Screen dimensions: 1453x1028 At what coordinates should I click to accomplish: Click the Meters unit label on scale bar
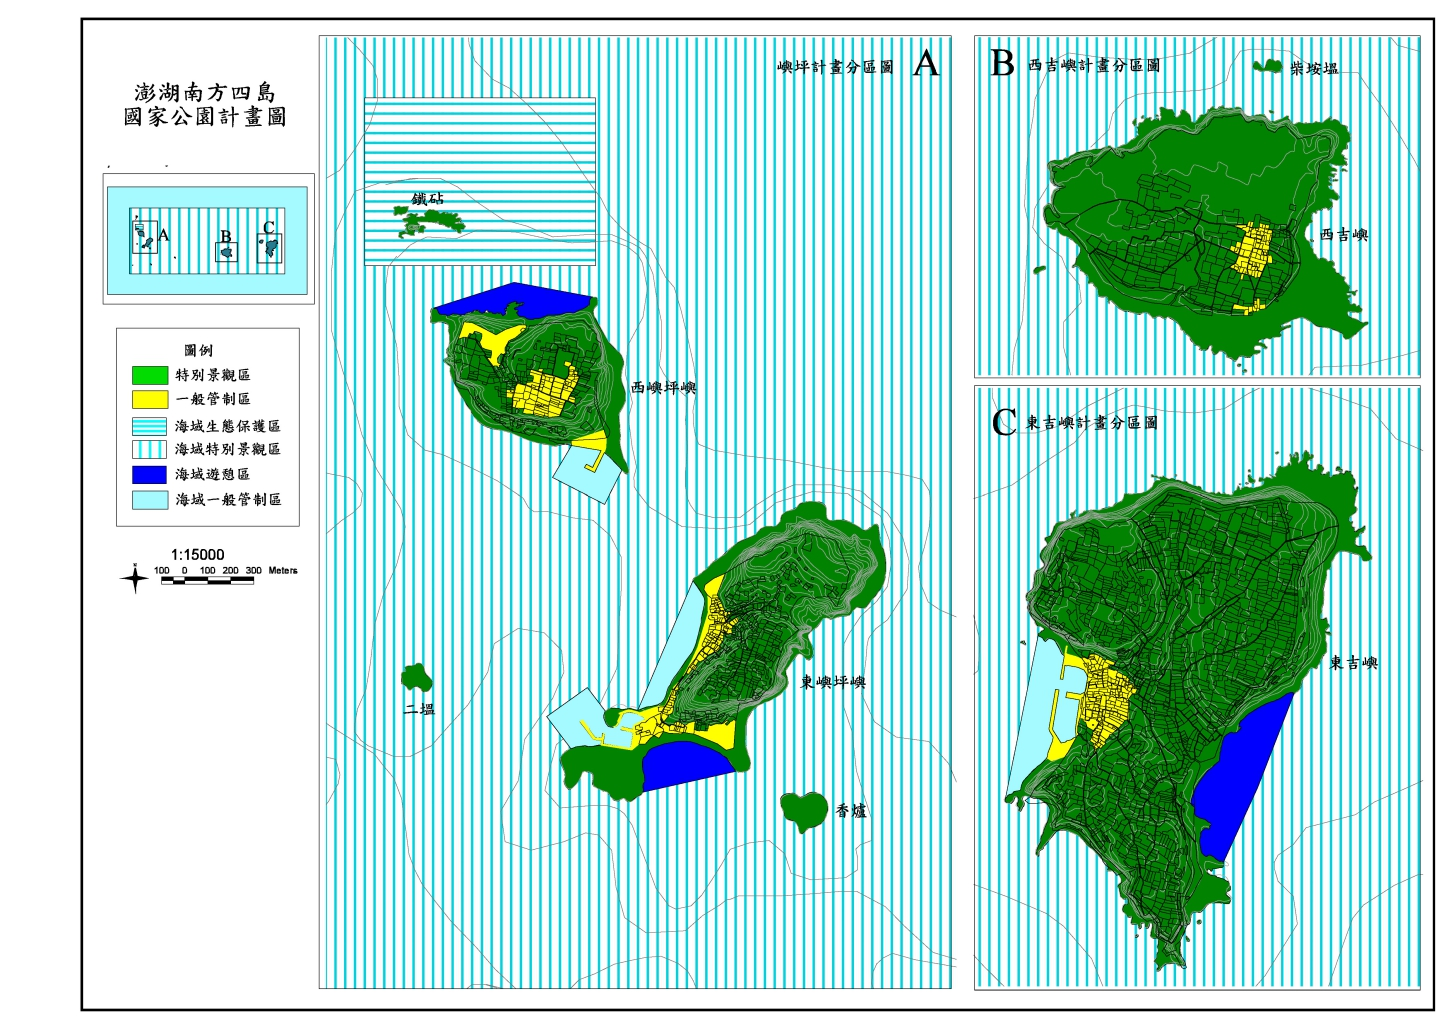[283, 570]
